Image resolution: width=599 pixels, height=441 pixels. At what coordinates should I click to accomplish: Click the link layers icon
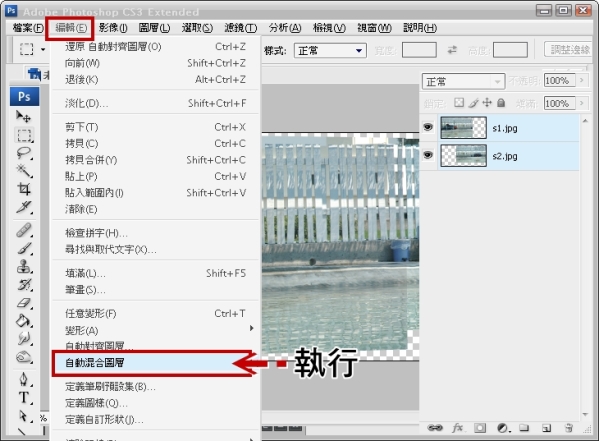click(x=435, y=428)
